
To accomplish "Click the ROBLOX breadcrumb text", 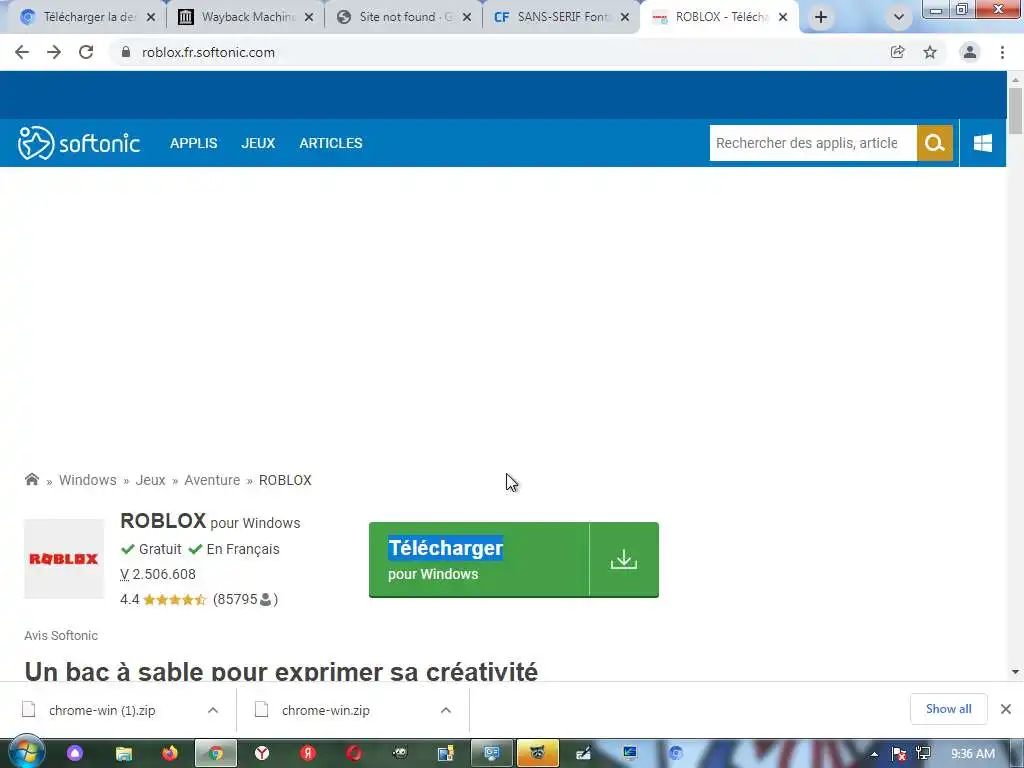I will point(285,480).
